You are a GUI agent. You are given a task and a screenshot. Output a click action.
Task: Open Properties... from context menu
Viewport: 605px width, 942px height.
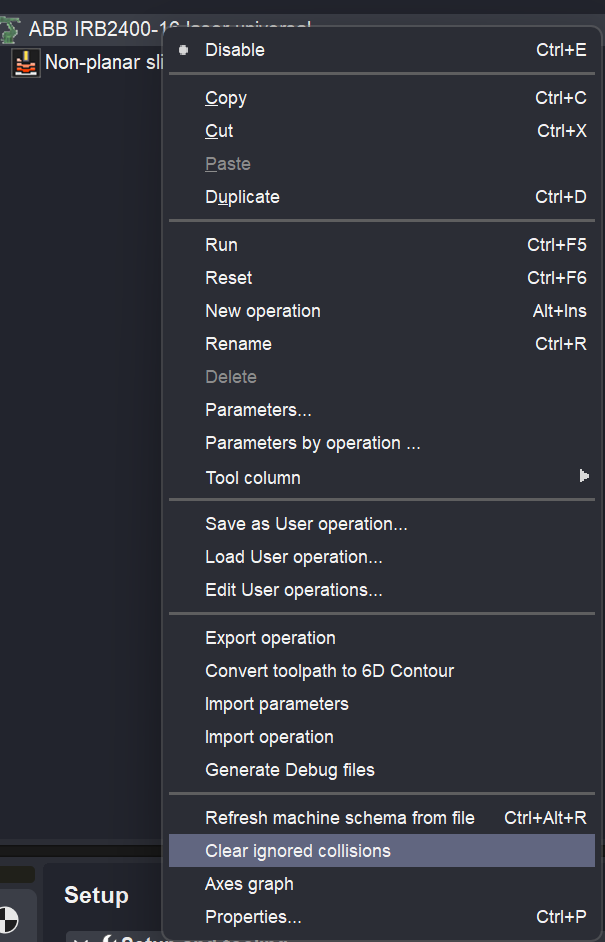[x=253, y=917]
